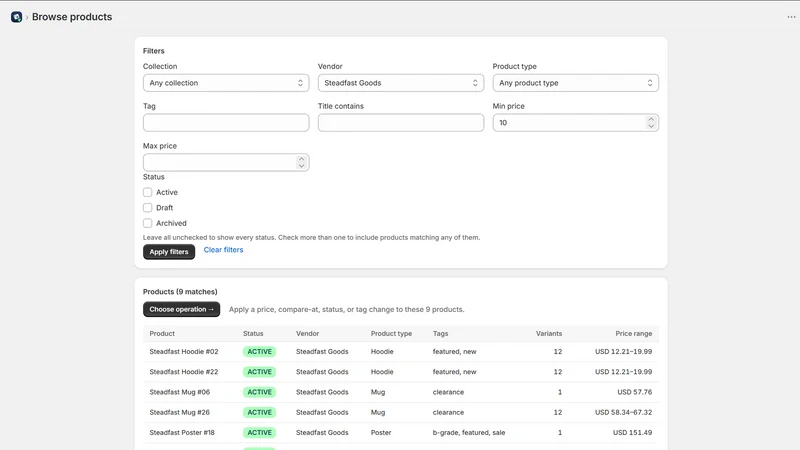This screenshot has width=800, height=450.
Task: Click the Max price stepper arrows
Action: (301, 162)
